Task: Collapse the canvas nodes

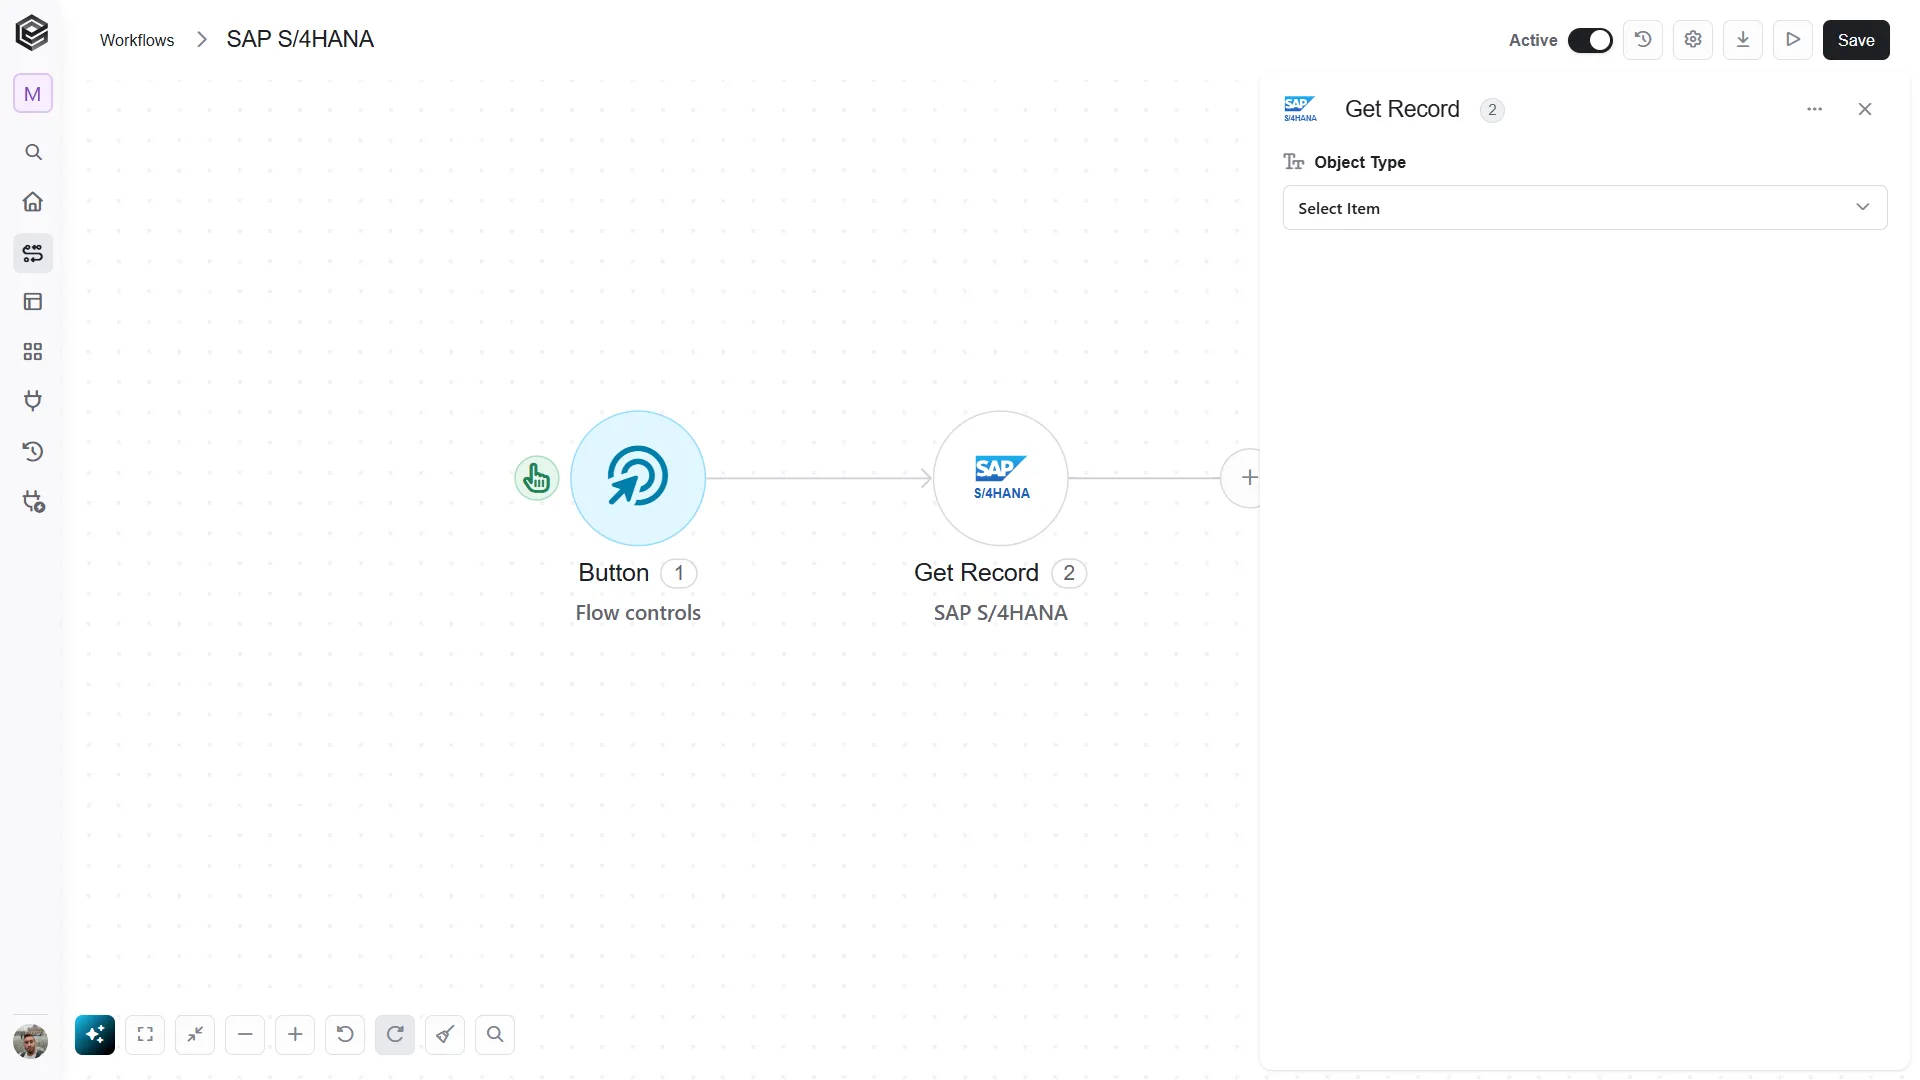Action: click(x=195, y=1035)
